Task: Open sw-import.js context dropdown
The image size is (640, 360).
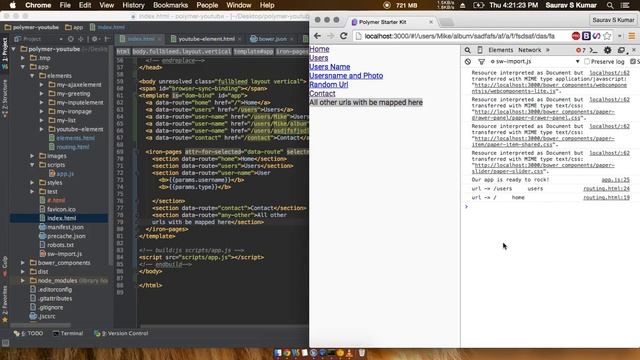Action: (535, 62)
